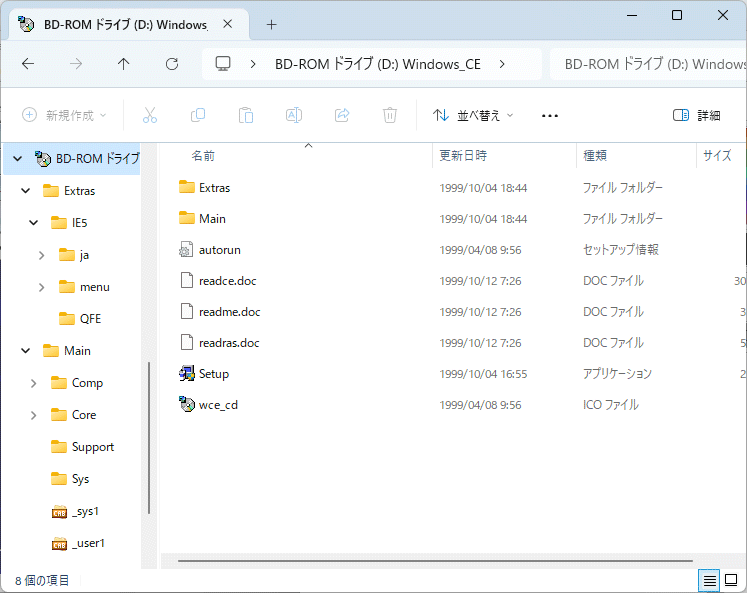Click chevron after PC icon in address bar
Screen dimensions: 747x593
pyautogui.click(x=253, y=64)
